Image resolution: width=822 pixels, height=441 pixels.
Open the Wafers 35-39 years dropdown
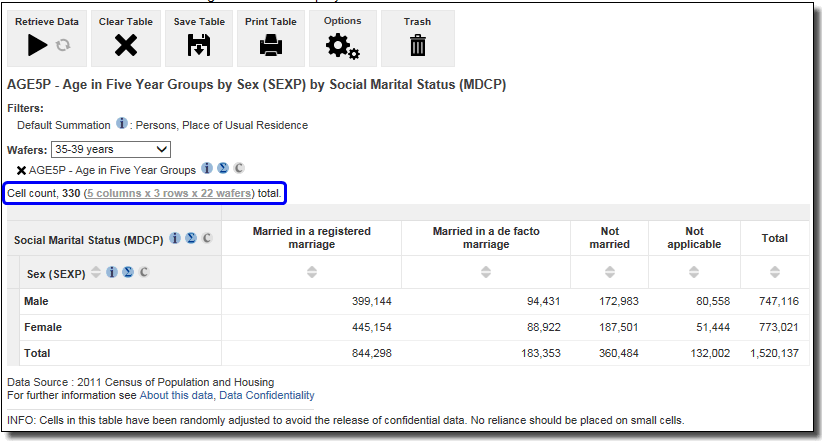(110, 149)
